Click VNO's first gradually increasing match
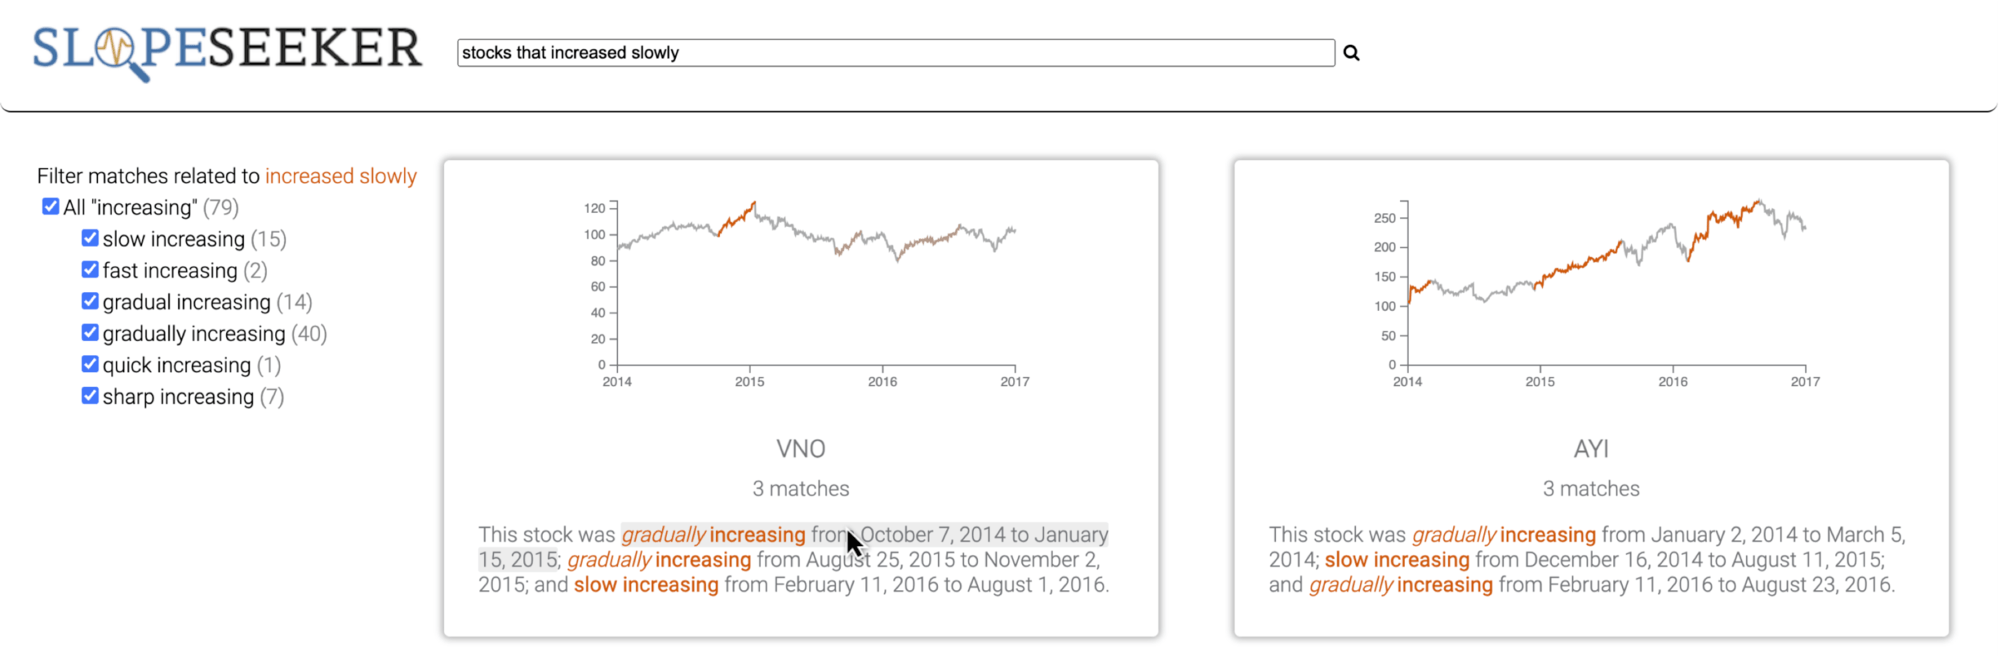Screen dimensions: 2000x657 [x=713, y=535]
